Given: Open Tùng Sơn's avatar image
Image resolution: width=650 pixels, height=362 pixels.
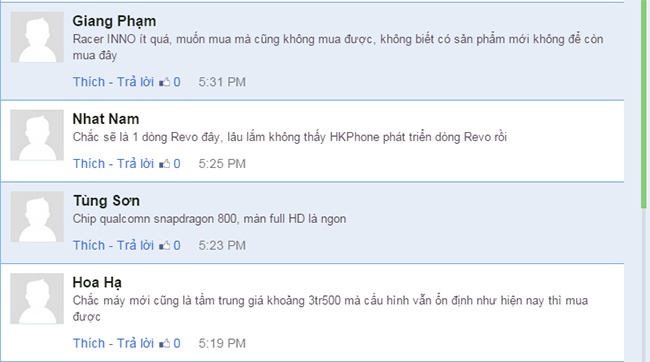Looking at the screenshot, I should coord(37,217).
